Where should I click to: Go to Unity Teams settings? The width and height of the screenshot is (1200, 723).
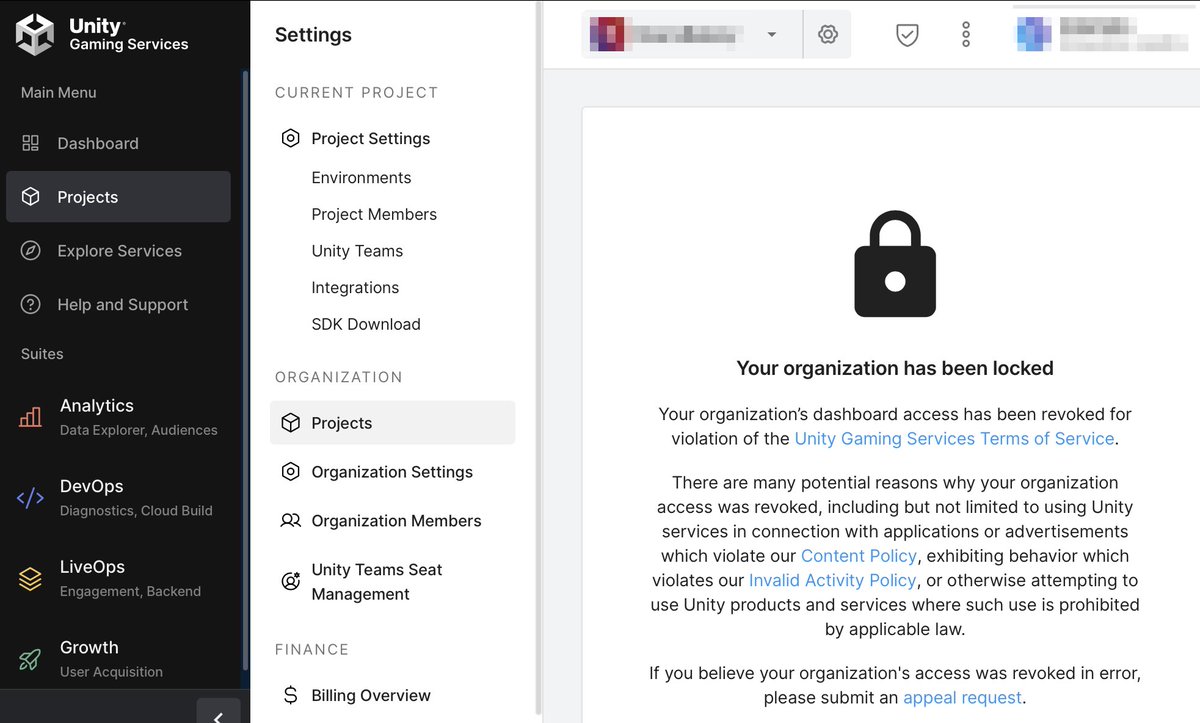[x=357, y=251]
